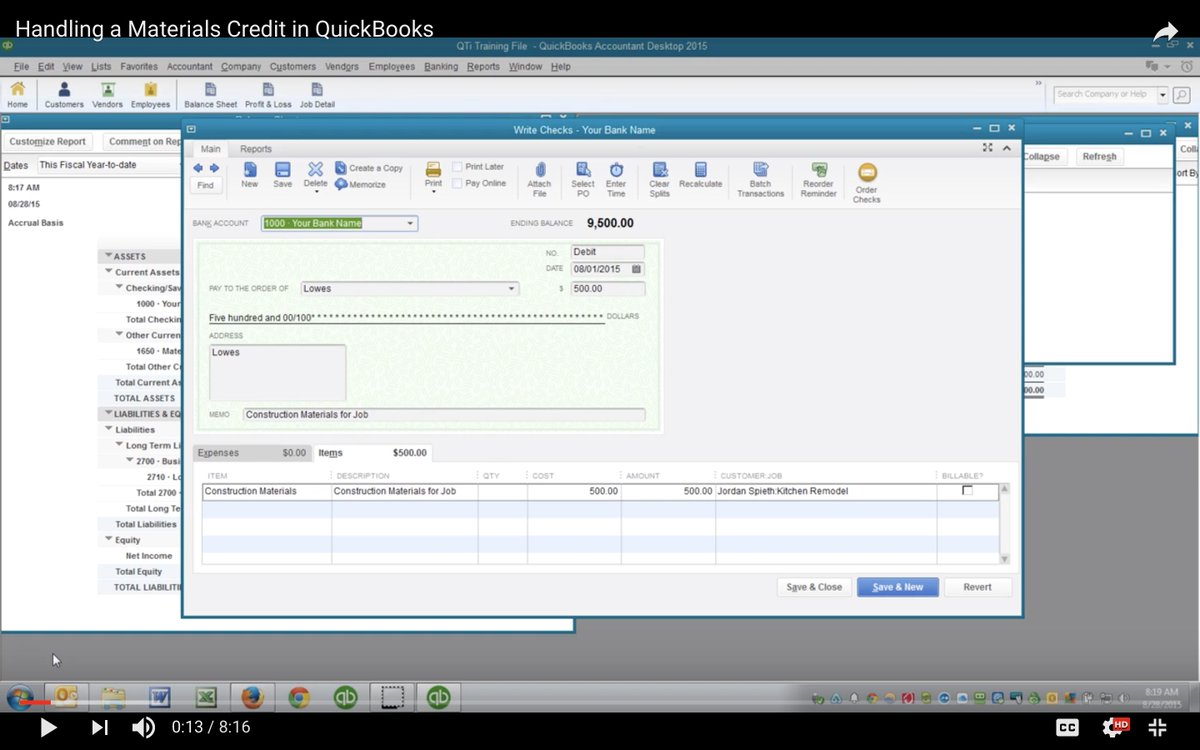
Task: Click the check amount field
Action: 608,288
